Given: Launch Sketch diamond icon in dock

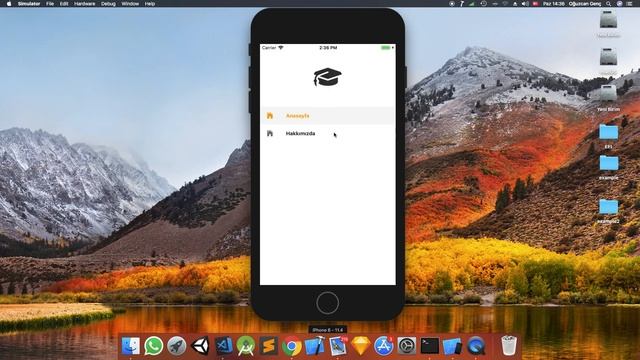Looking at the screenshot, I should point(361,346).
